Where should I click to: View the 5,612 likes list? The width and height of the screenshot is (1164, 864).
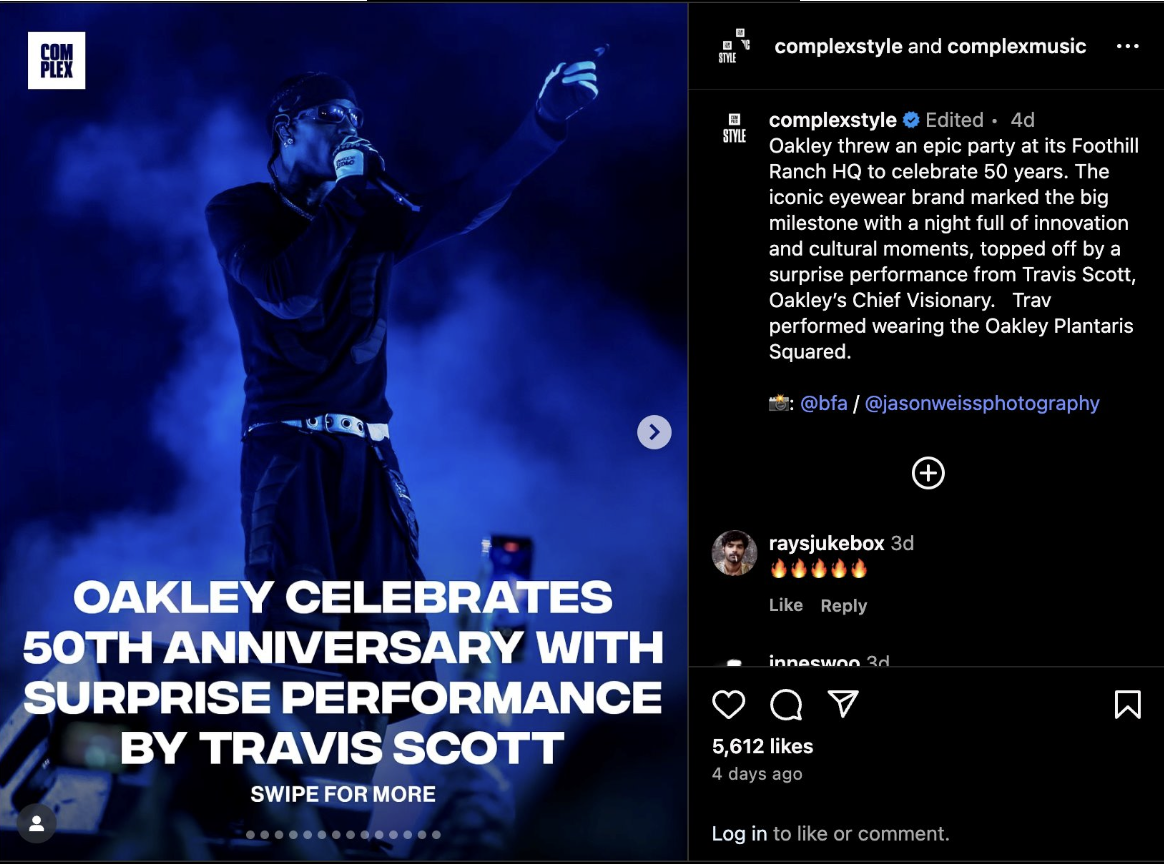(x=762, y=746)
